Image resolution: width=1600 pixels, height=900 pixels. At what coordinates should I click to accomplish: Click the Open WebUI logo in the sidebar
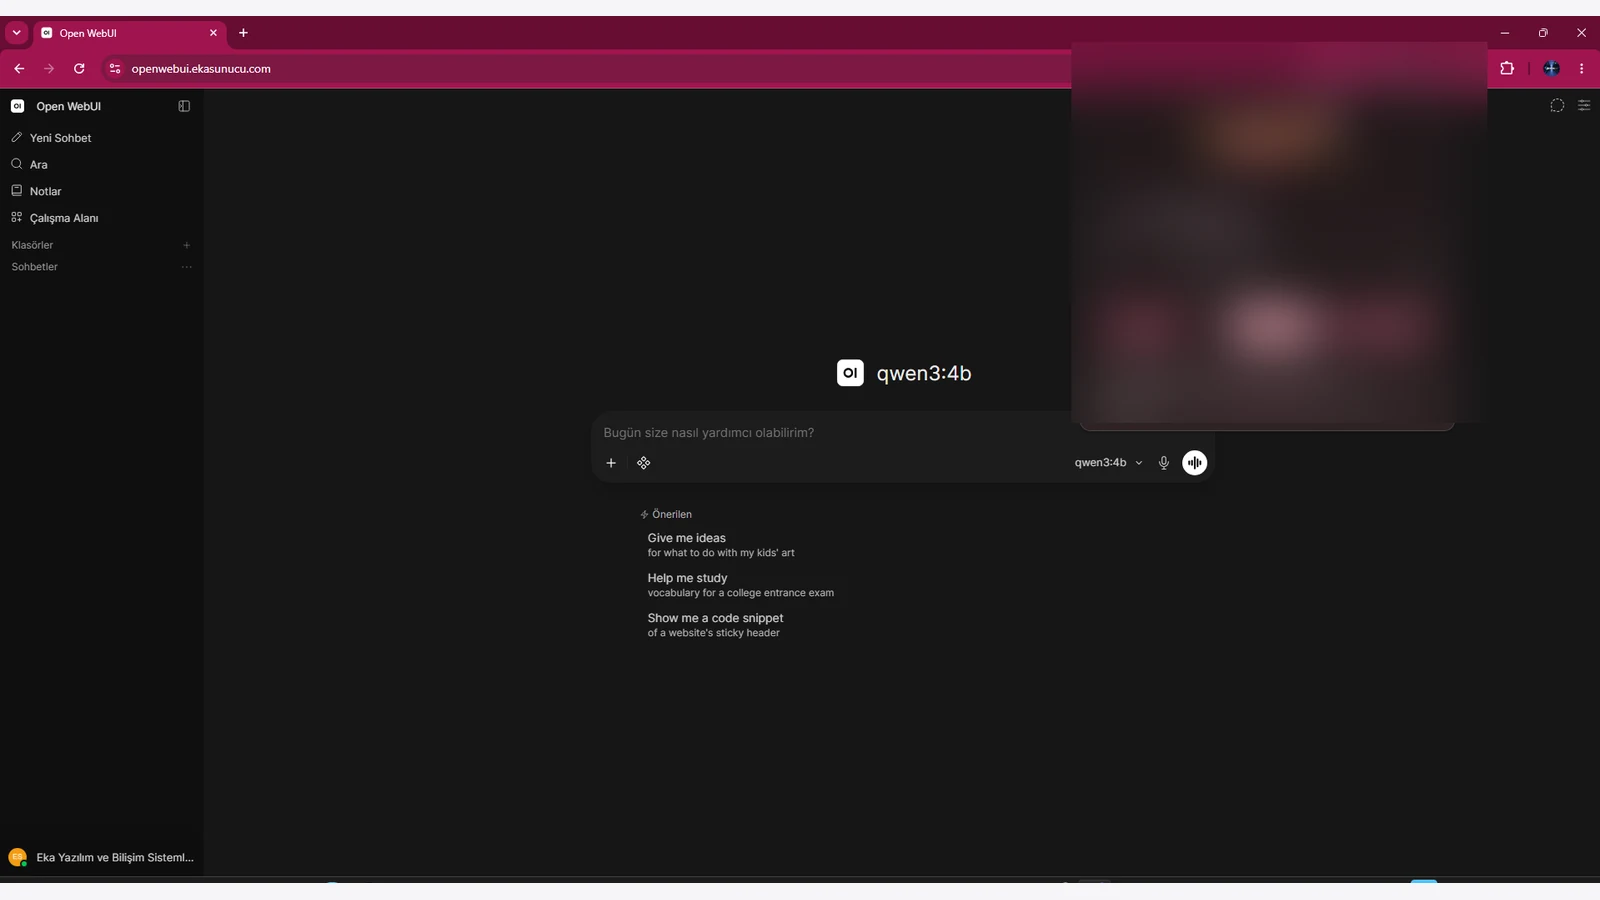(17, 106)
